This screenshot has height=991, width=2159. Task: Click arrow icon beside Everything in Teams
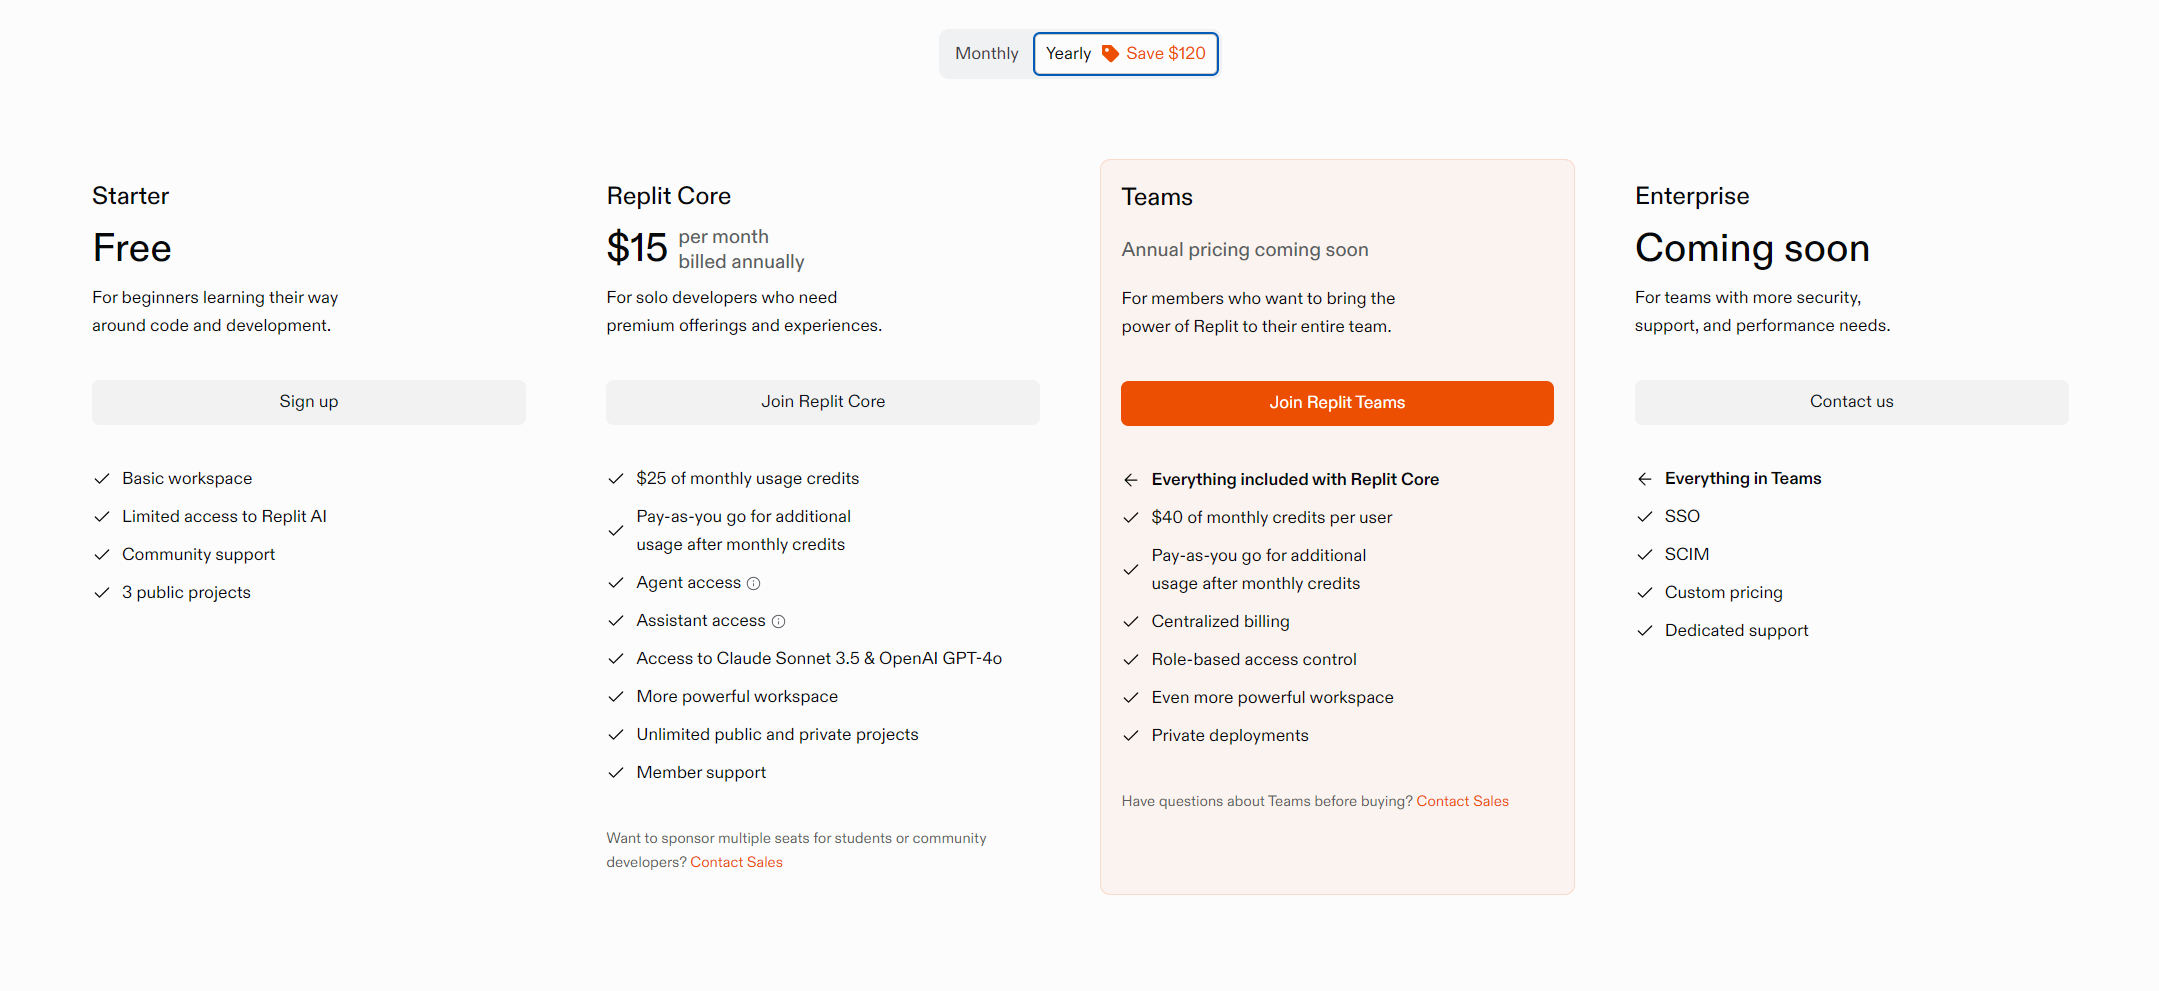coord(1645,479)
